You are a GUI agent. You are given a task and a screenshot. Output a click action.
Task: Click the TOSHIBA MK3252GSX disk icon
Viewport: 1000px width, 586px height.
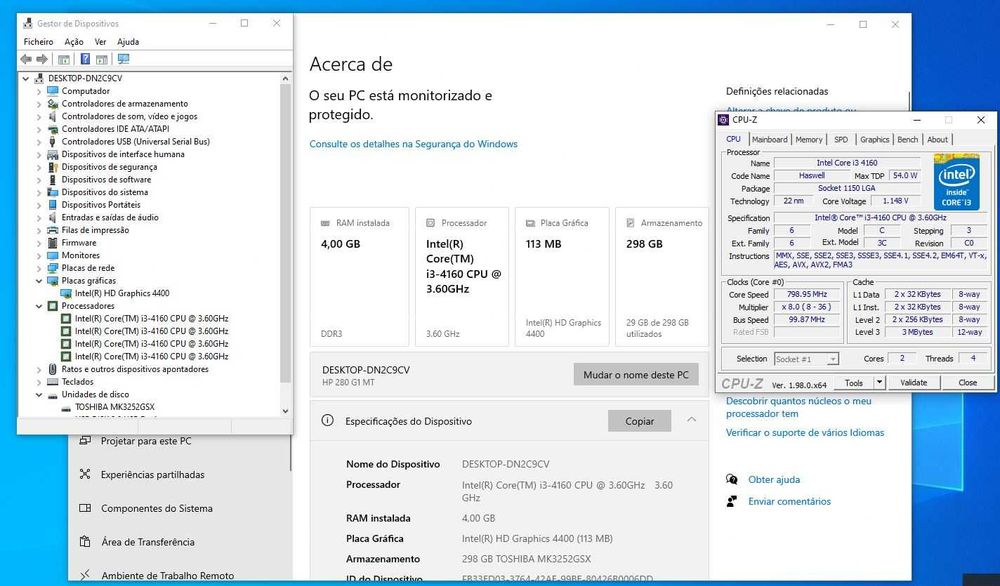66,407
